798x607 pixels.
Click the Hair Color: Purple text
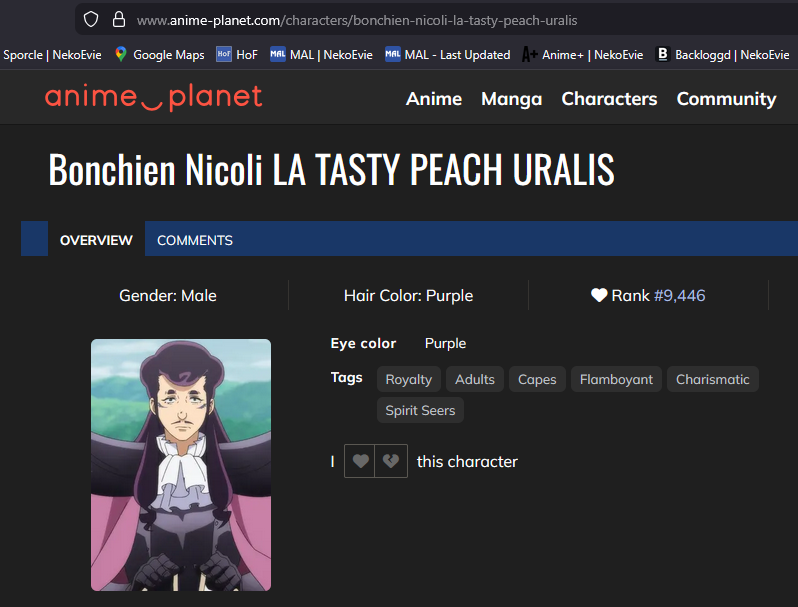409,296
